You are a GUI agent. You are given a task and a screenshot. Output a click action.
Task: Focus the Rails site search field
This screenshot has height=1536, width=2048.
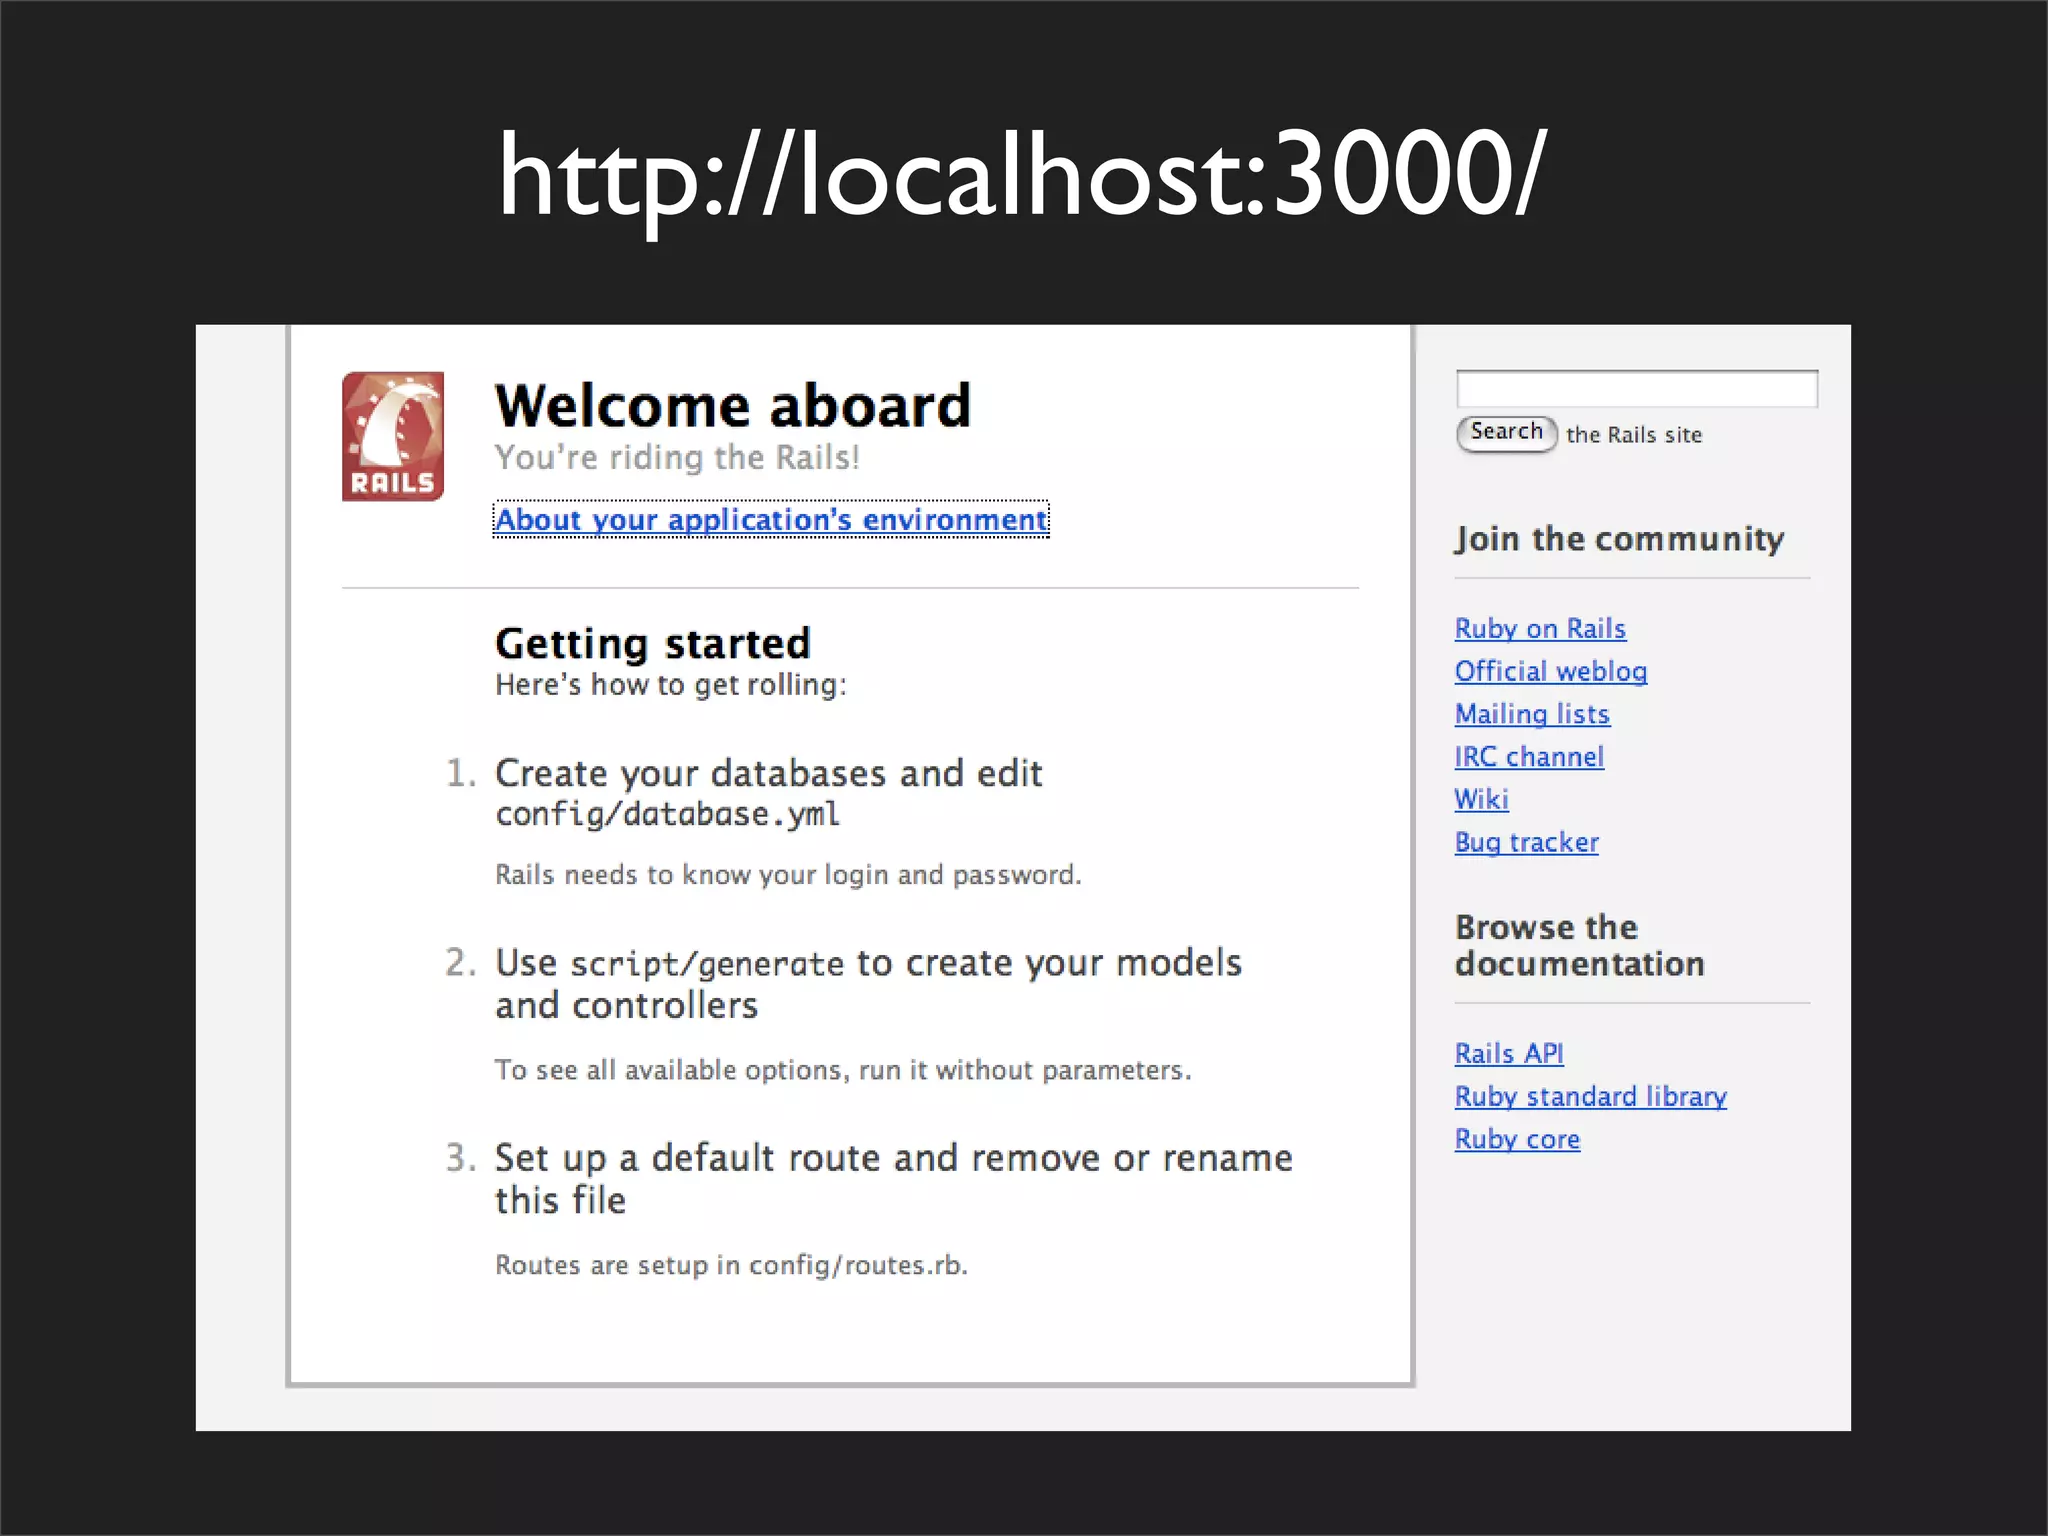click(1636, 388)
